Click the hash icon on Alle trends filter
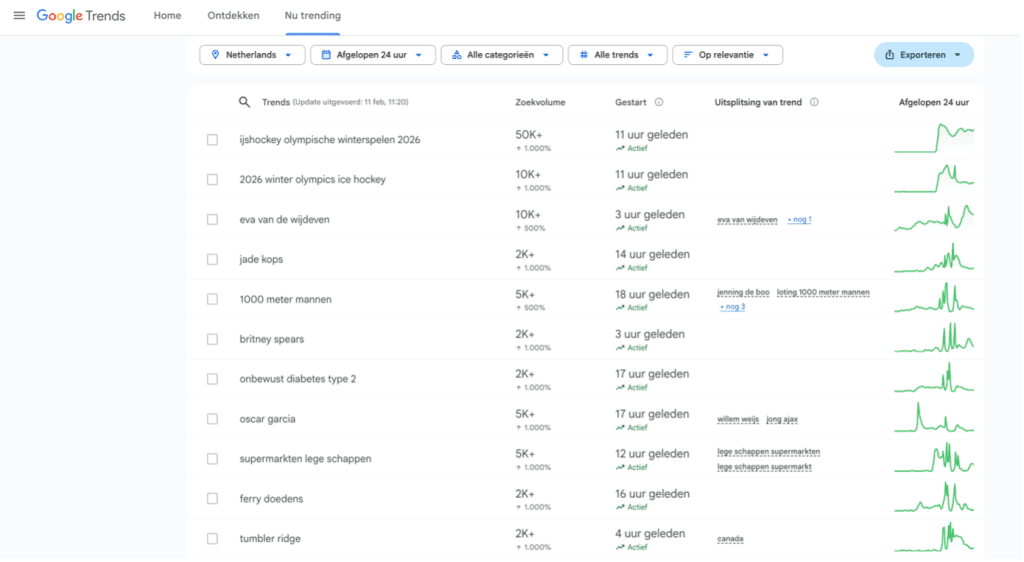This screenshot has height=562, width=1024. [x=584, y=55]
